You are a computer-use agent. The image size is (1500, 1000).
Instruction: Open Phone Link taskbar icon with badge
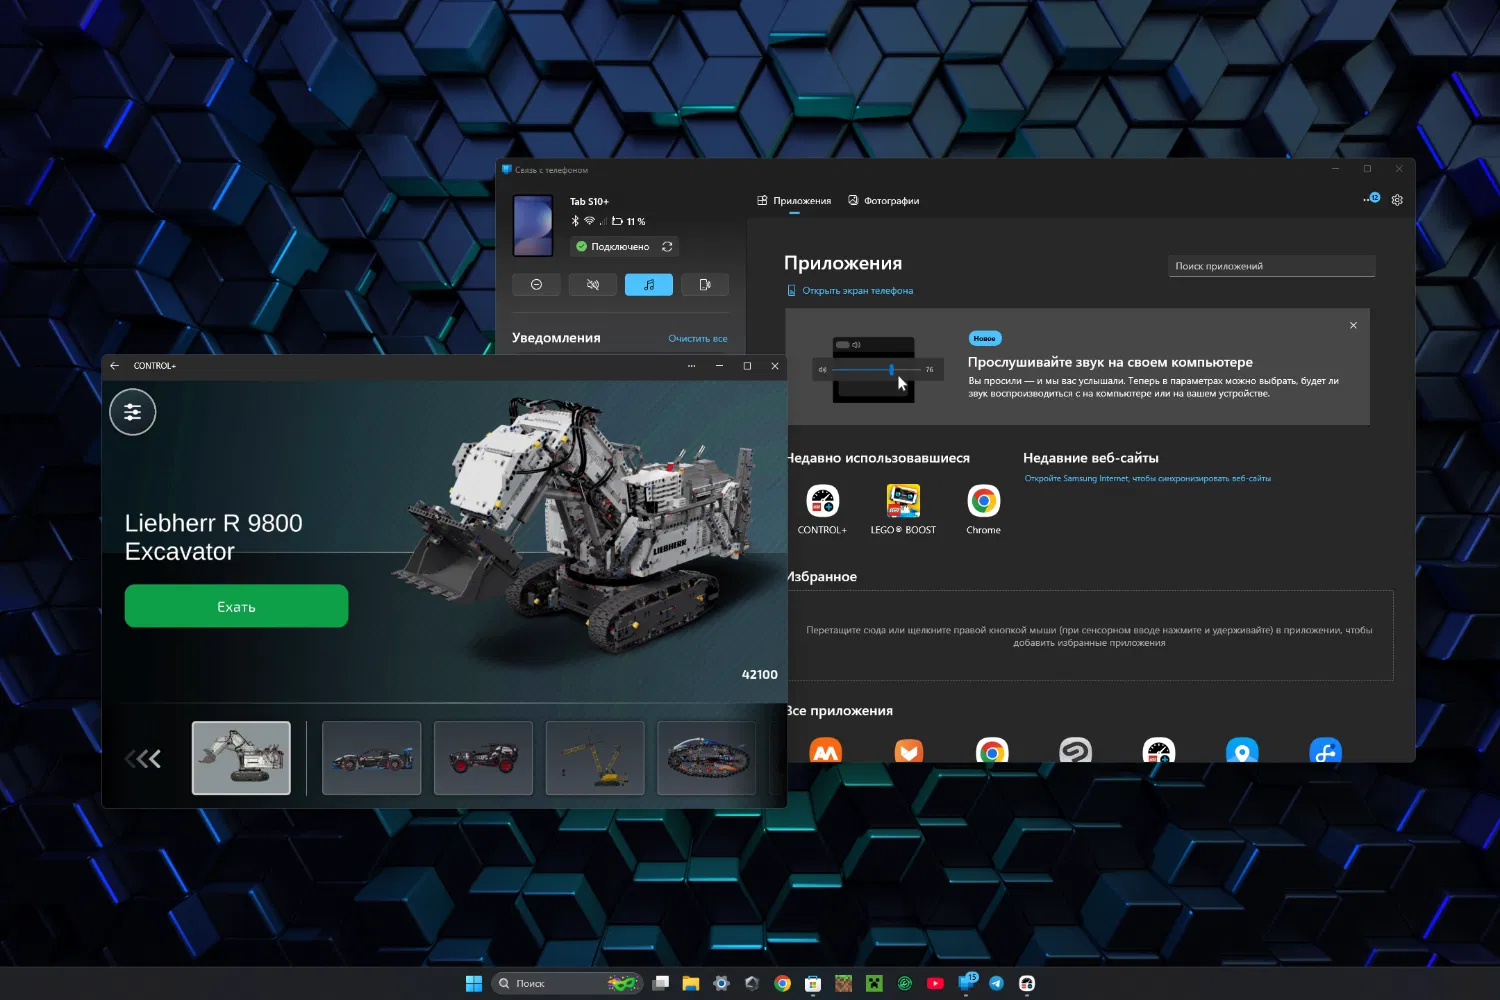(x=967, y=982)
